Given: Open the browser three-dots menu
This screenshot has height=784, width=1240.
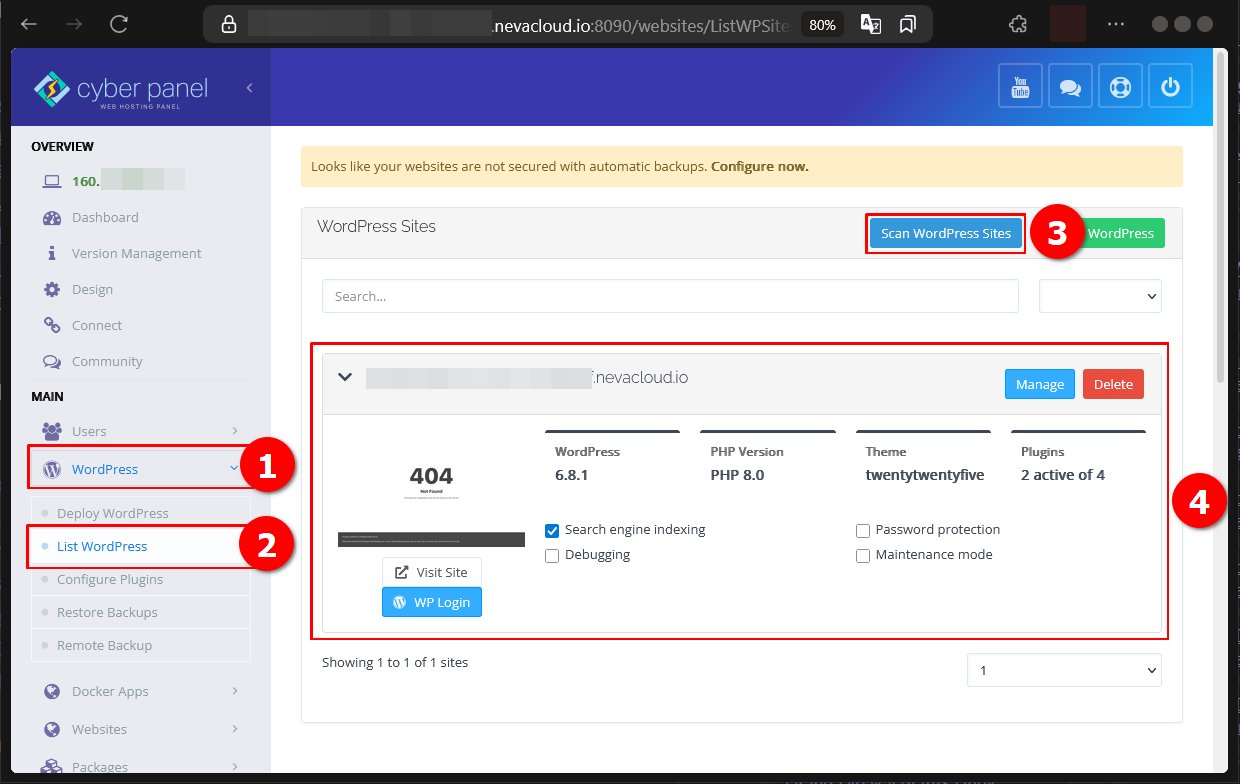Looking at the screenshot, I should pos(1116,24).
